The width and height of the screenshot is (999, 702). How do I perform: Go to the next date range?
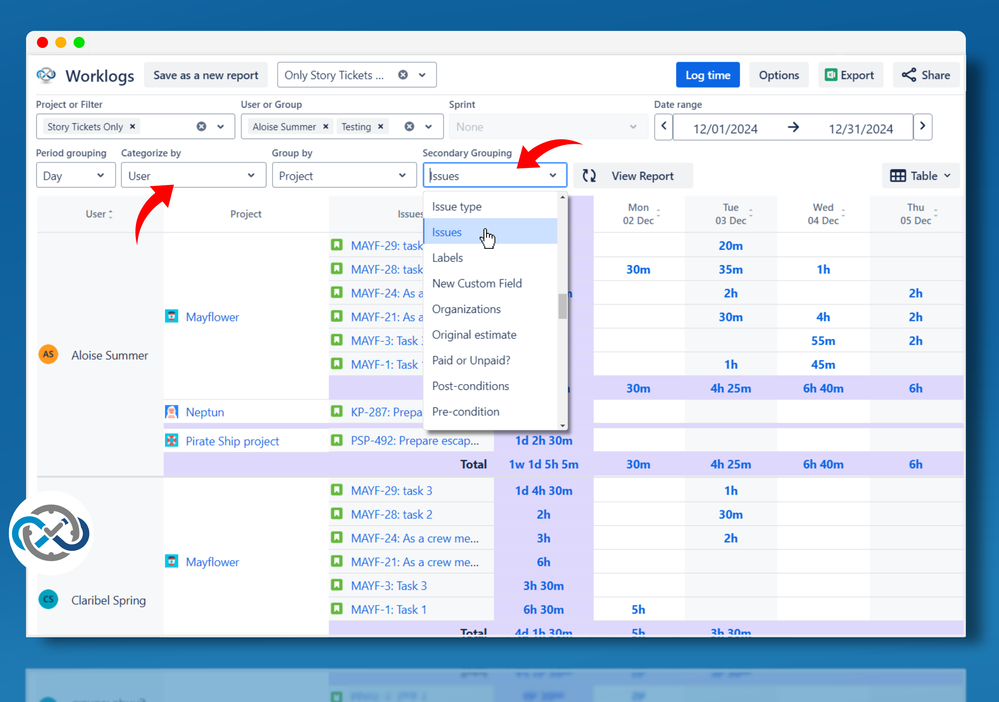point(923,127)
